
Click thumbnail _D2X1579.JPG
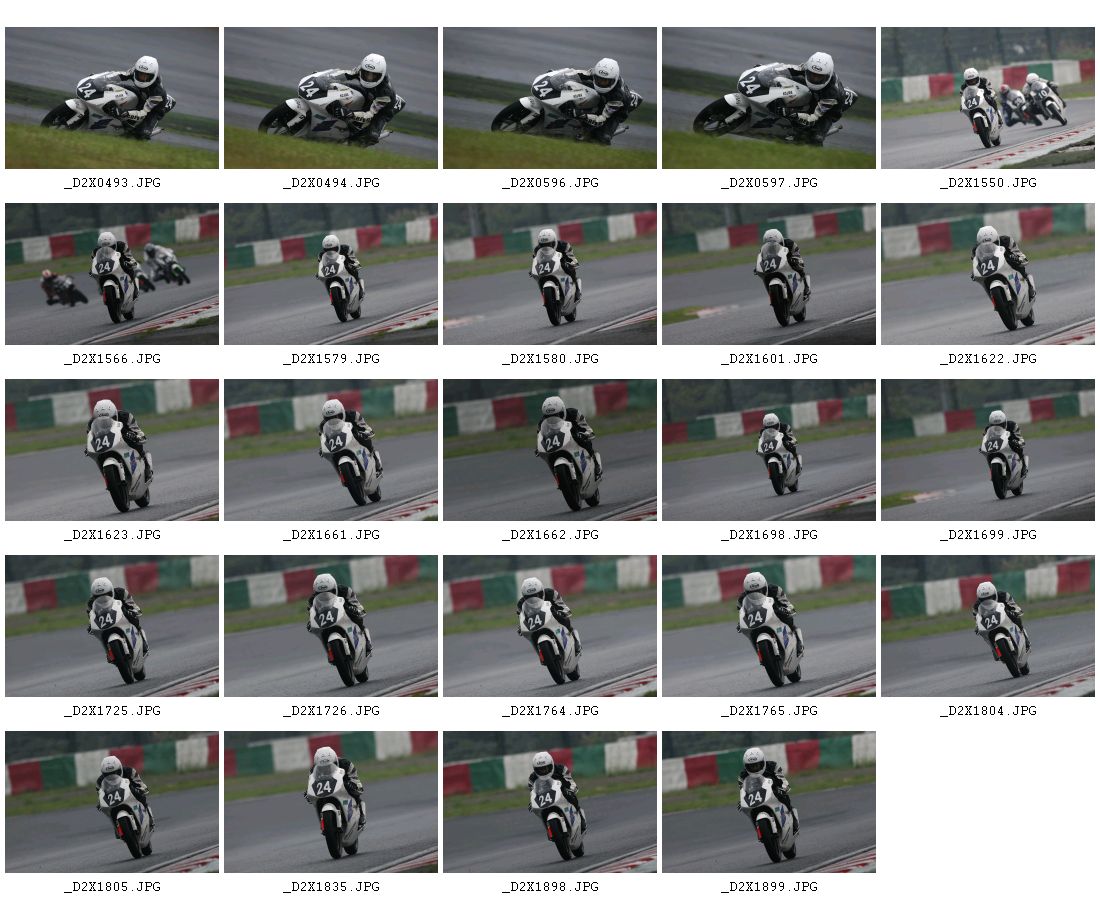point(331,274)
